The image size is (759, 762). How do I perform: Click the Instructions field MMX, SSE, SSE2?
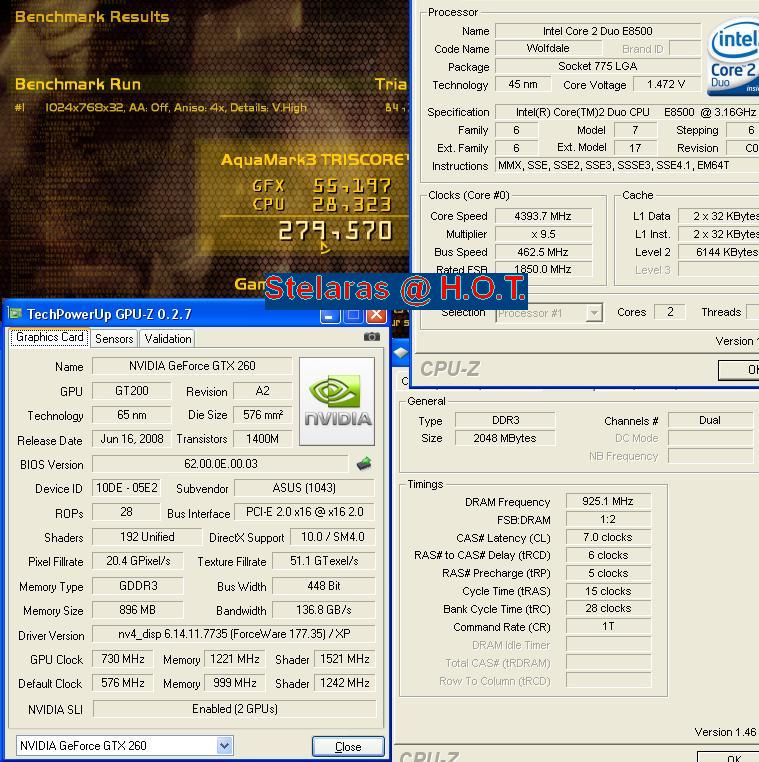[627, 165]
